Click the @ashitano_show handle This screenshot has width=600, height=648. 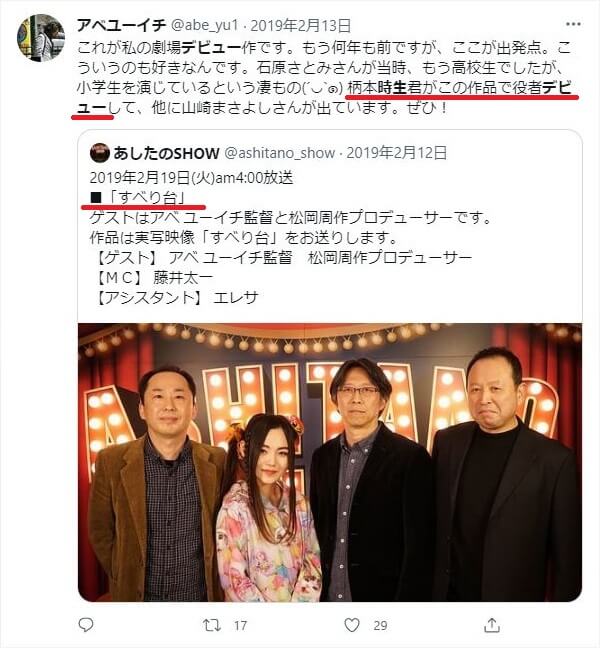pyautogui.click(x=279, y=153)
